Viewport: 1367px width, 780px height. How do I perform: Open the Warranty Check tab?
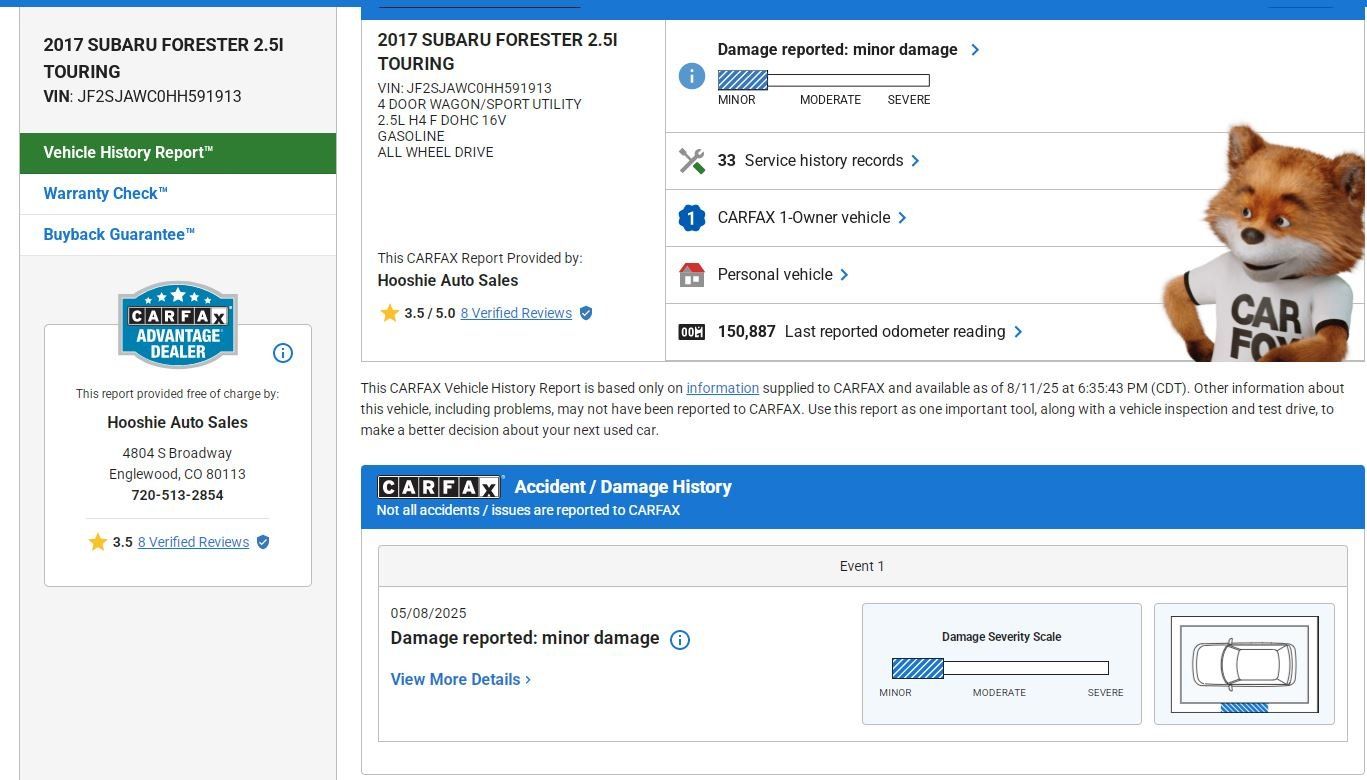pyautogui.click(x=178, y=194)
